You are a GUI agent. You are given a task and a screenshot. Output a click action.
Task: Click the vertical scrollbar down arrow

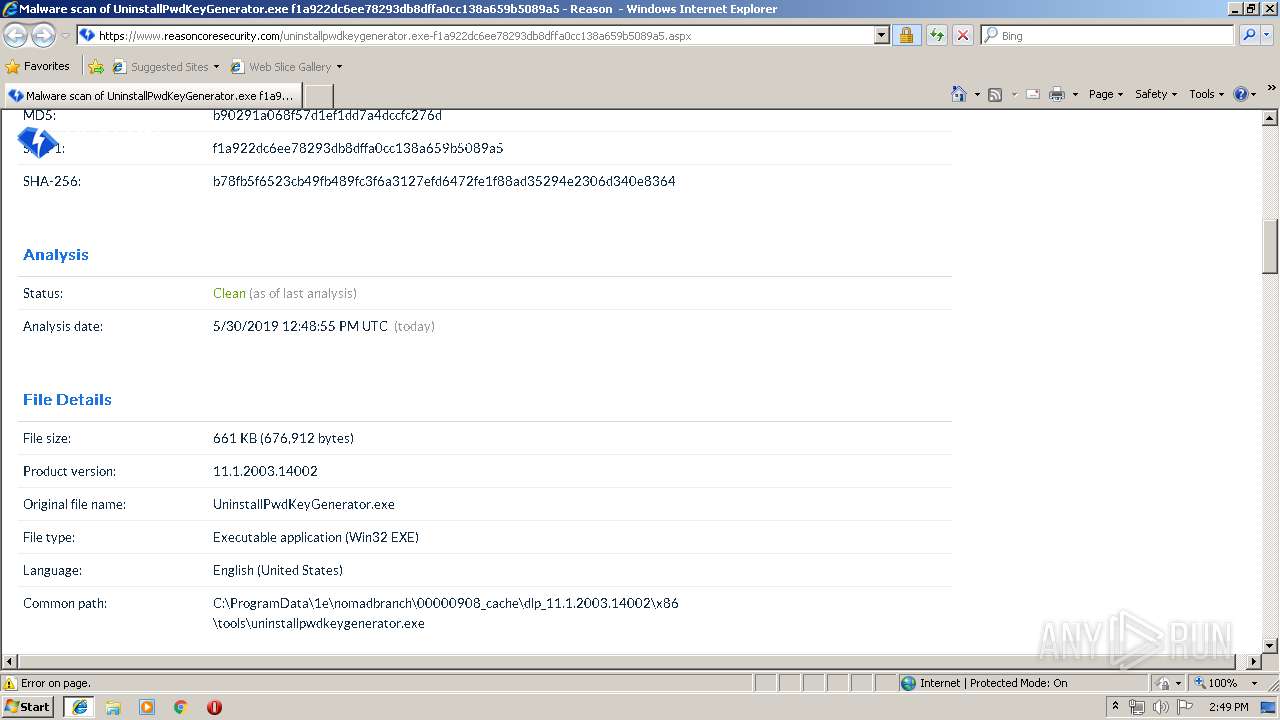tap(1270, 646)
